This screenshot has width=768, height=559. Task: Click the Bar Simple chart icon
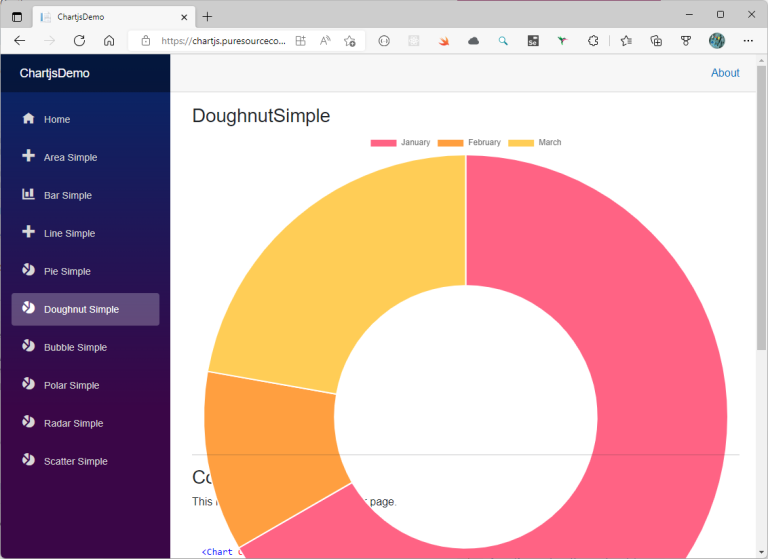click(29, 195)
